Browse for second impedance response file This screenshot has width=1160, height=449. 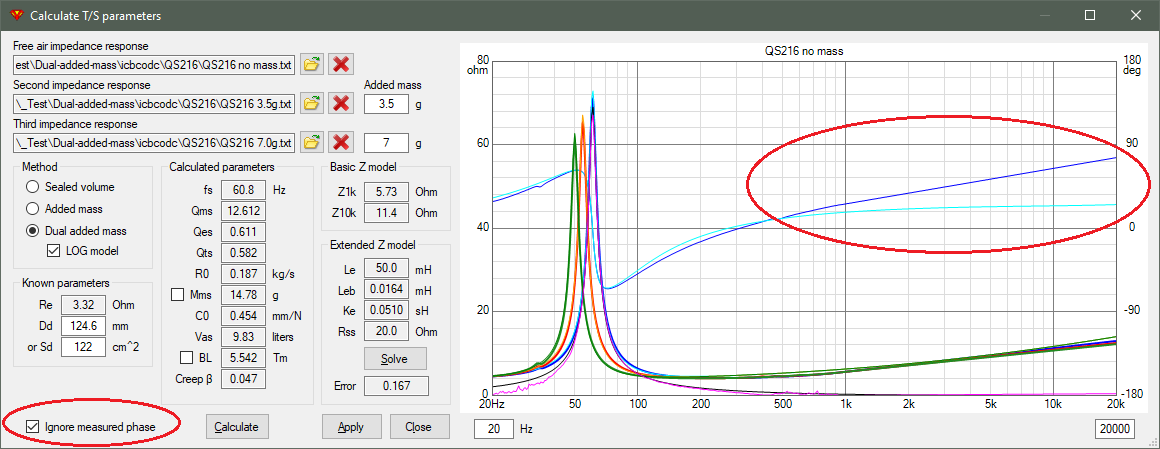pyautogui.click(x=311, y=103)
